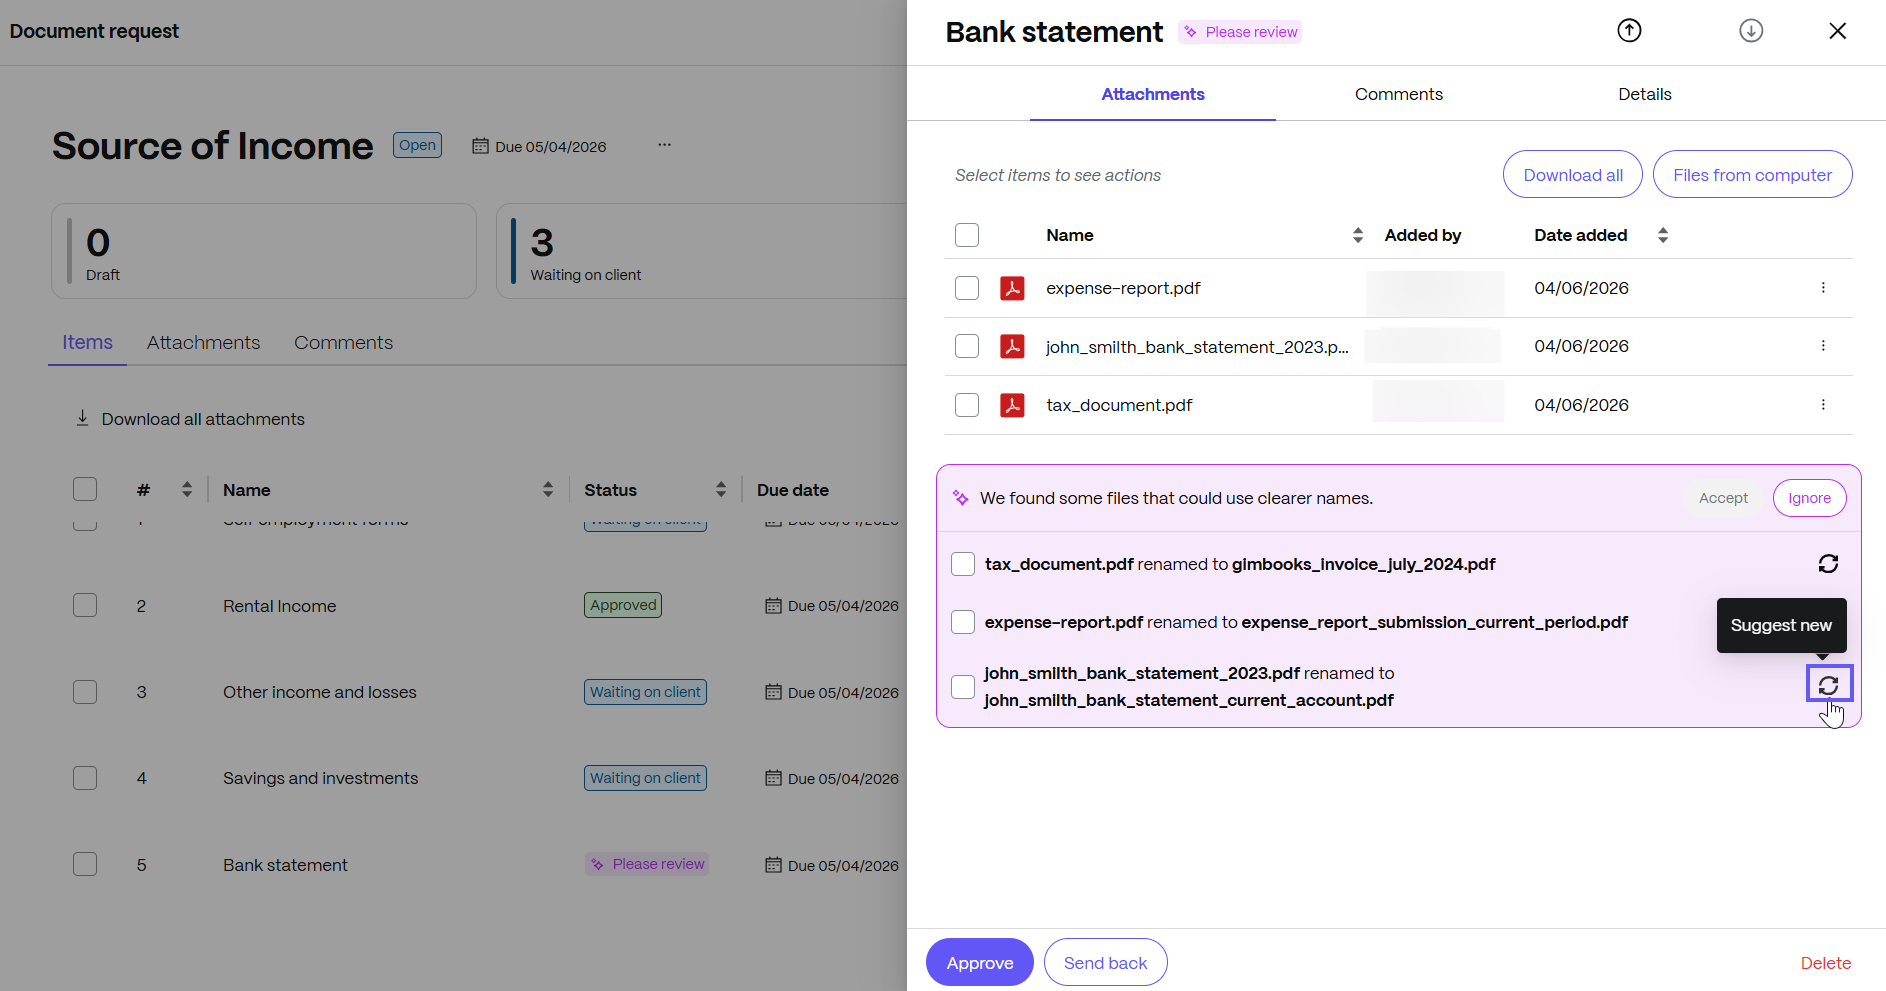Check the select-all checkbox above the attachments list

(967, 234)
